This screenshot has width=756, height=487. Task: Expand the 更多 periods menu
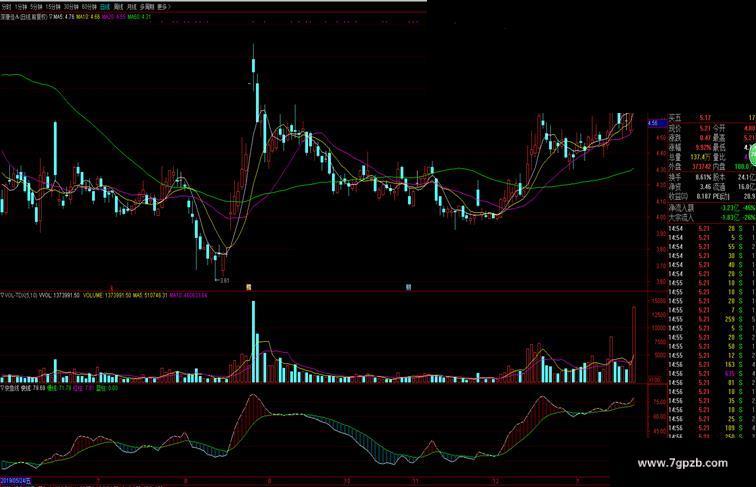163,7
